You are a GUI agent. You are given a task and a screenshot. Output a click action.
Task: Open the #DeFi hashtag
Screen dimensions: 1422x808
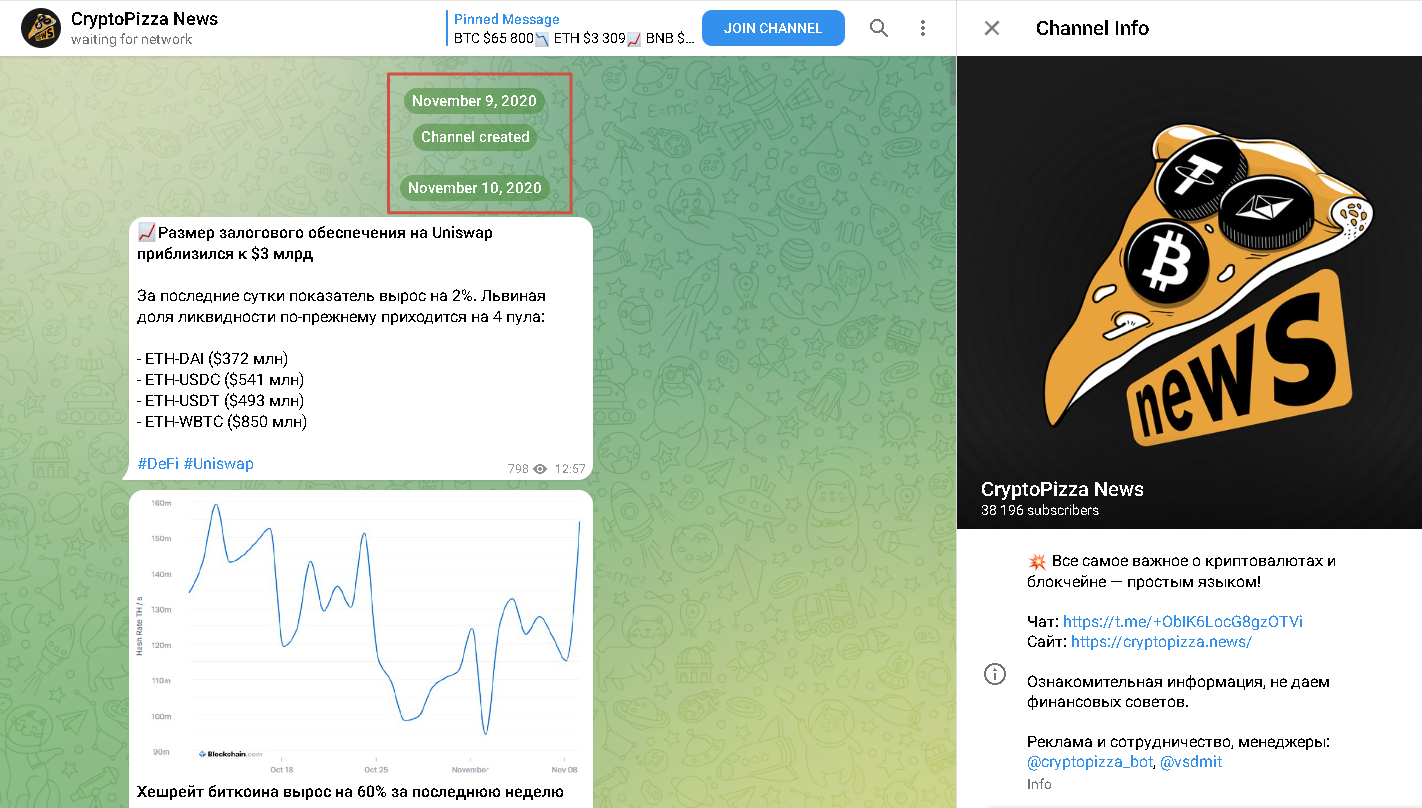158,464
